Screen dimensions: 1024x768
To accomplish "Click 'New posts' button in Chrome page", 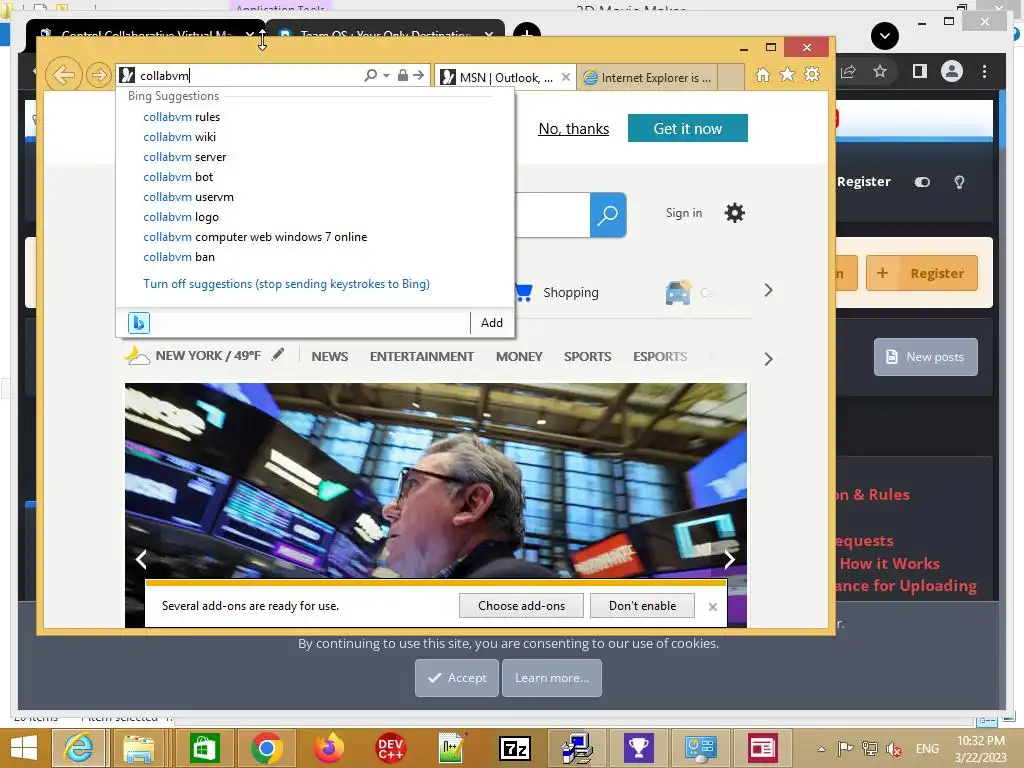I will (926, 357).
